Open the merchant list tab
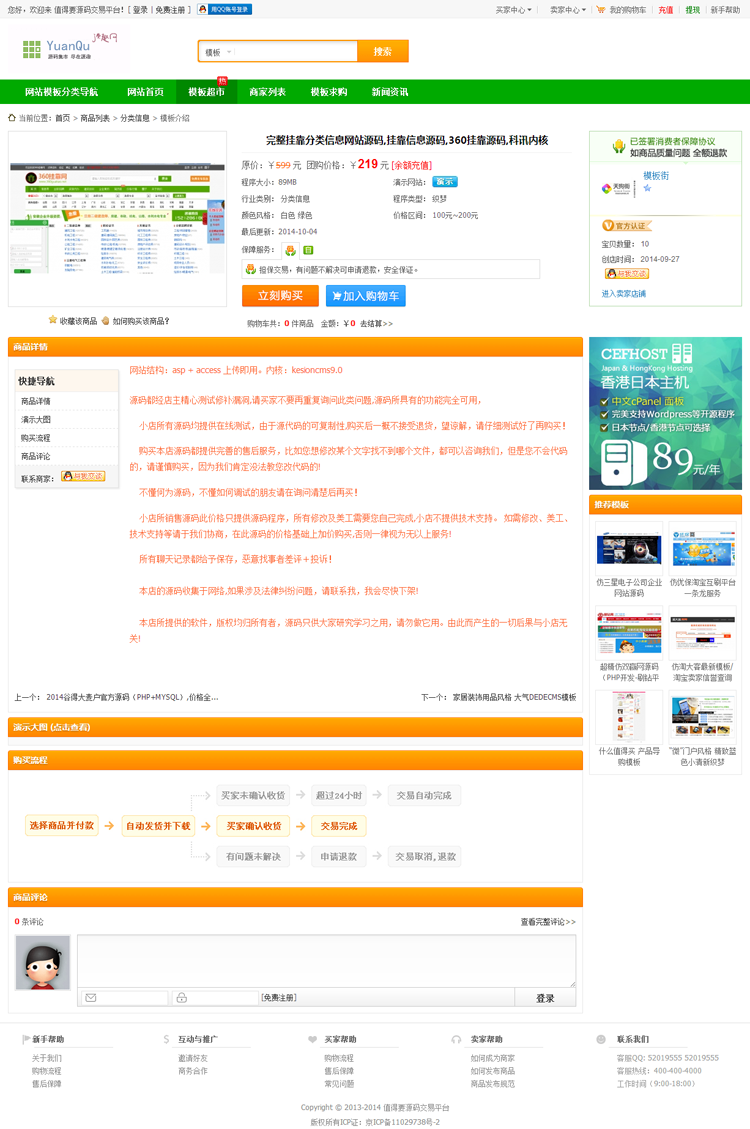Image resolution: width=750 pixels, height=1129 pixels. click(268, 92)
